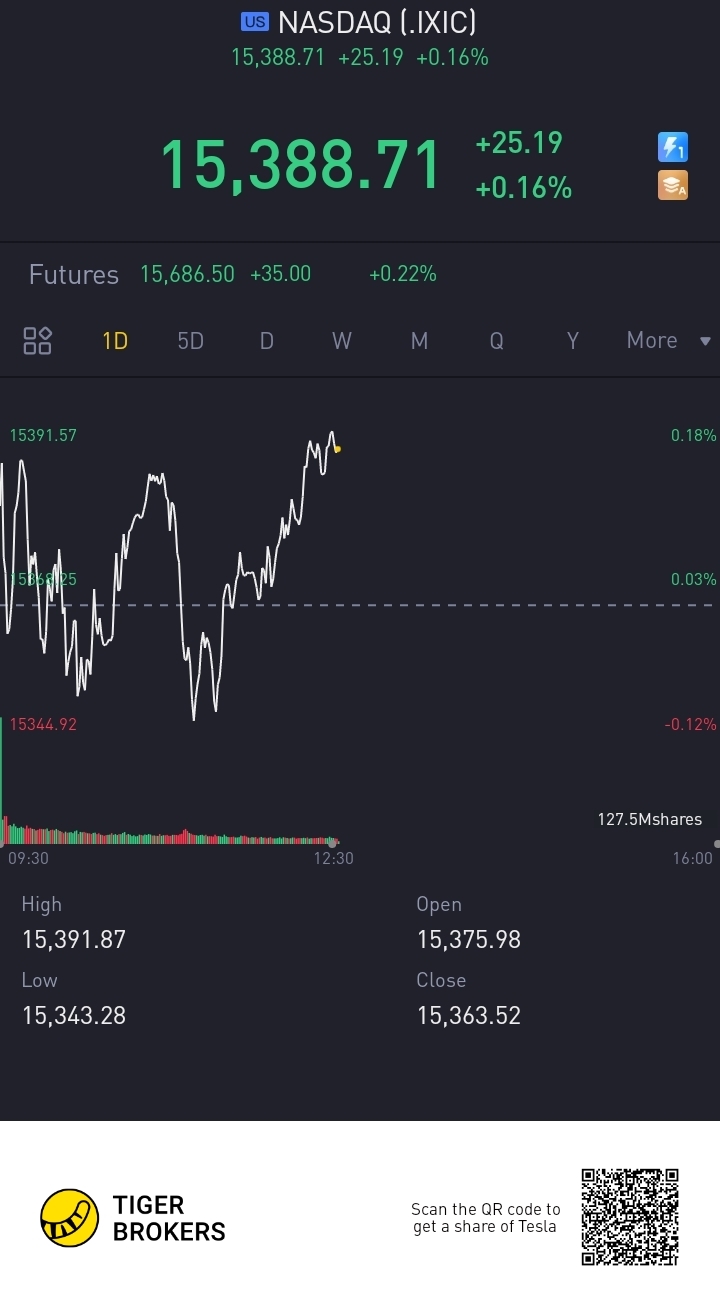
Task: Tap the large 15,388.71 index price
Action: click(300, 165)
